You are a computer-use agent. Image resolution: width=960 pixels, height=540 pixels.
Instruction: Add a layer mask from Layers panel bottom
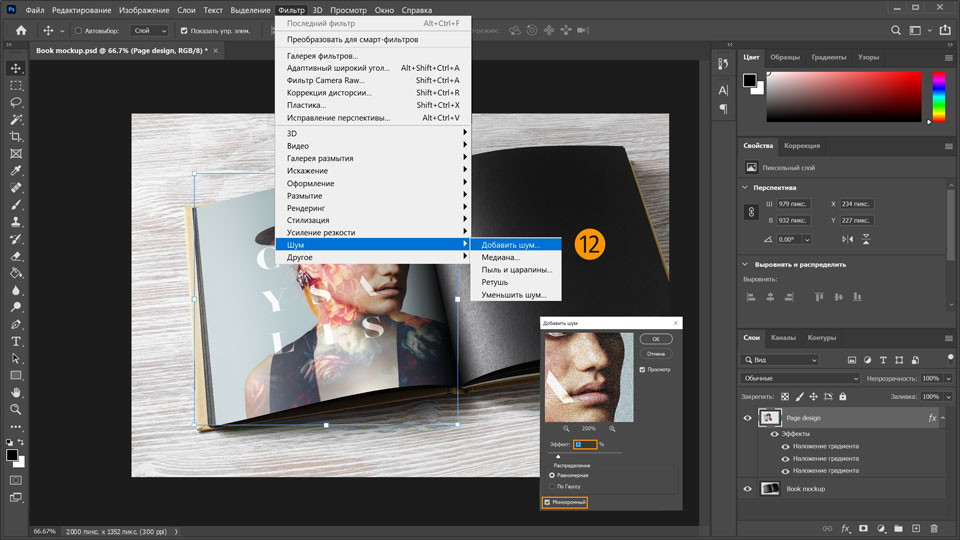[x=863, y=528]
